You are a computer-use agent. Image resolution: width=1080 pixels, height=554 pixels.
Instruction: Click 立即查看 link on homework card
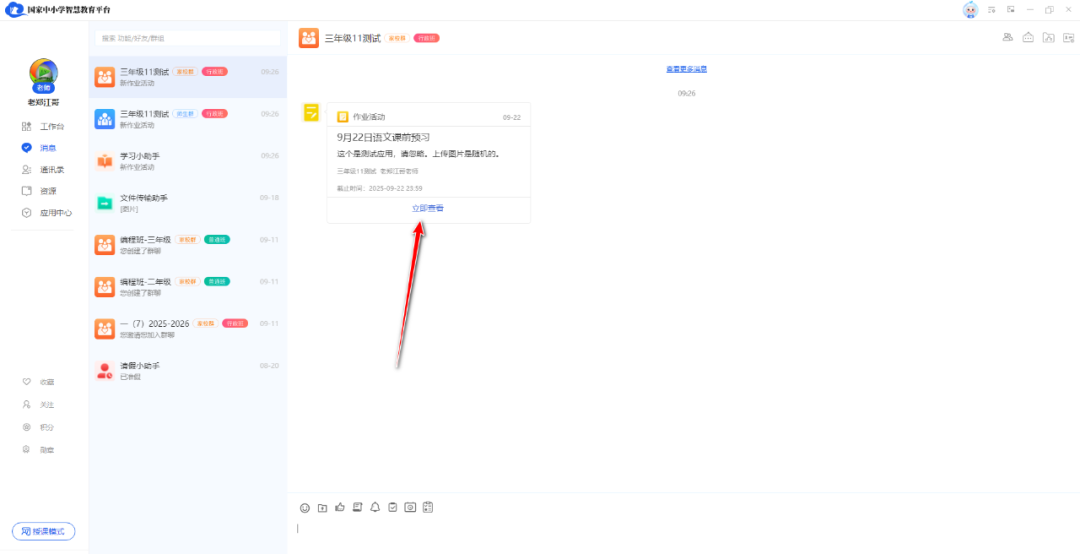pyautogui.click(x=428, y=208)
